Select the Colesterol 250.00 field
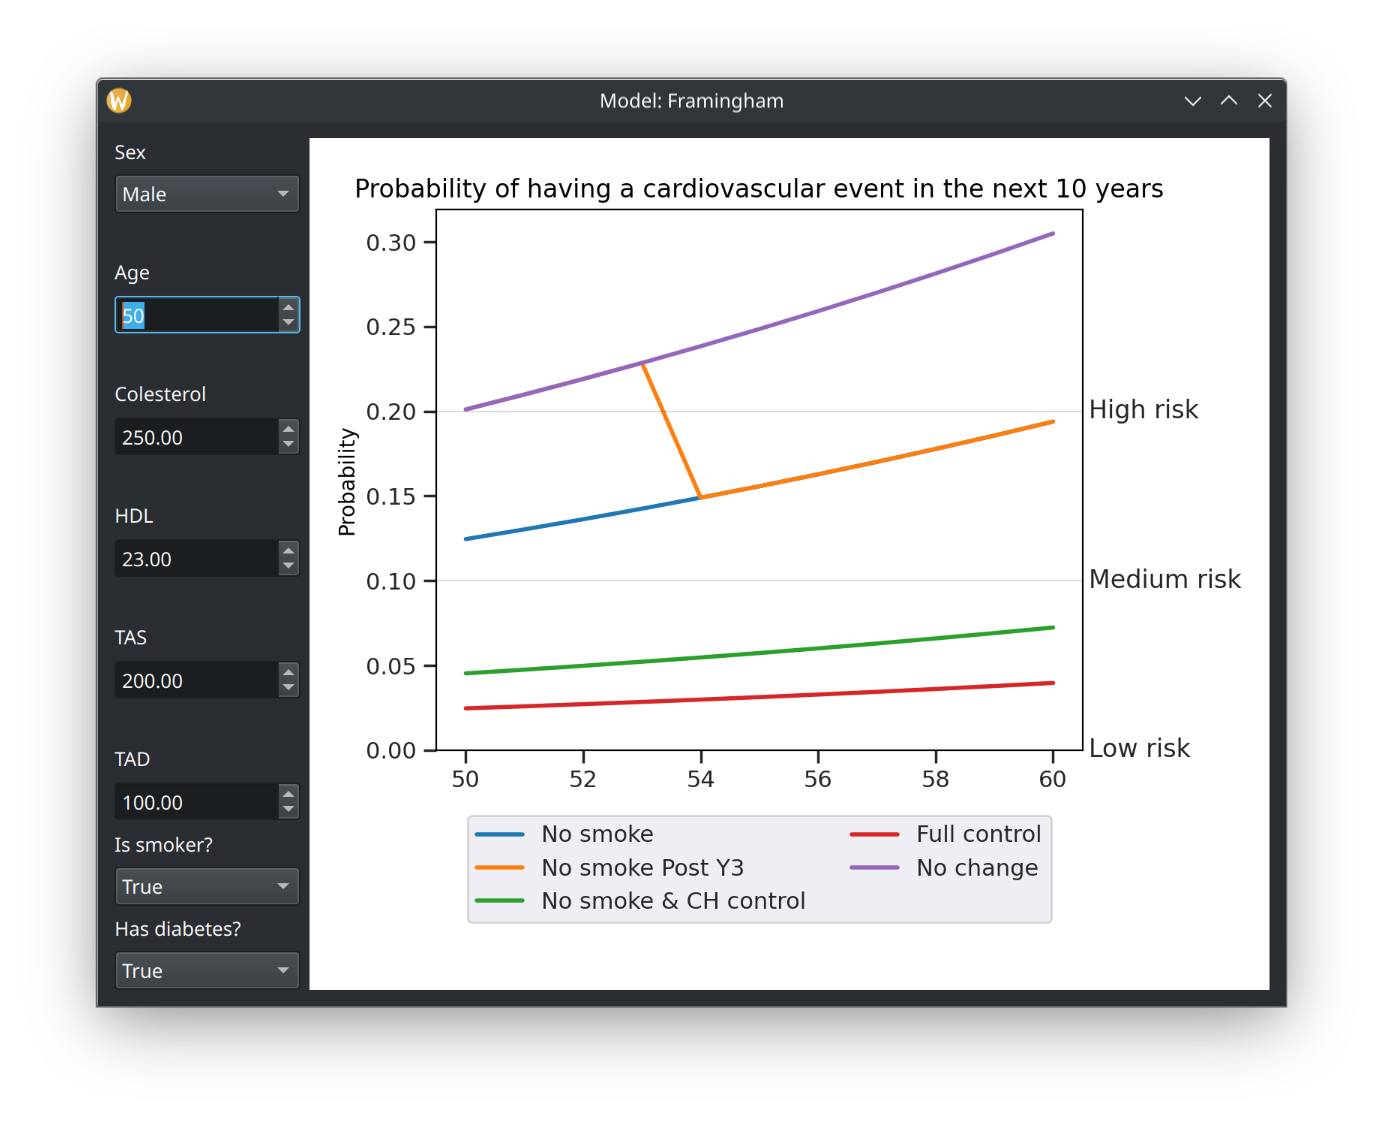This screenshot has height=1121, width=1383. (x=197, y=437)
